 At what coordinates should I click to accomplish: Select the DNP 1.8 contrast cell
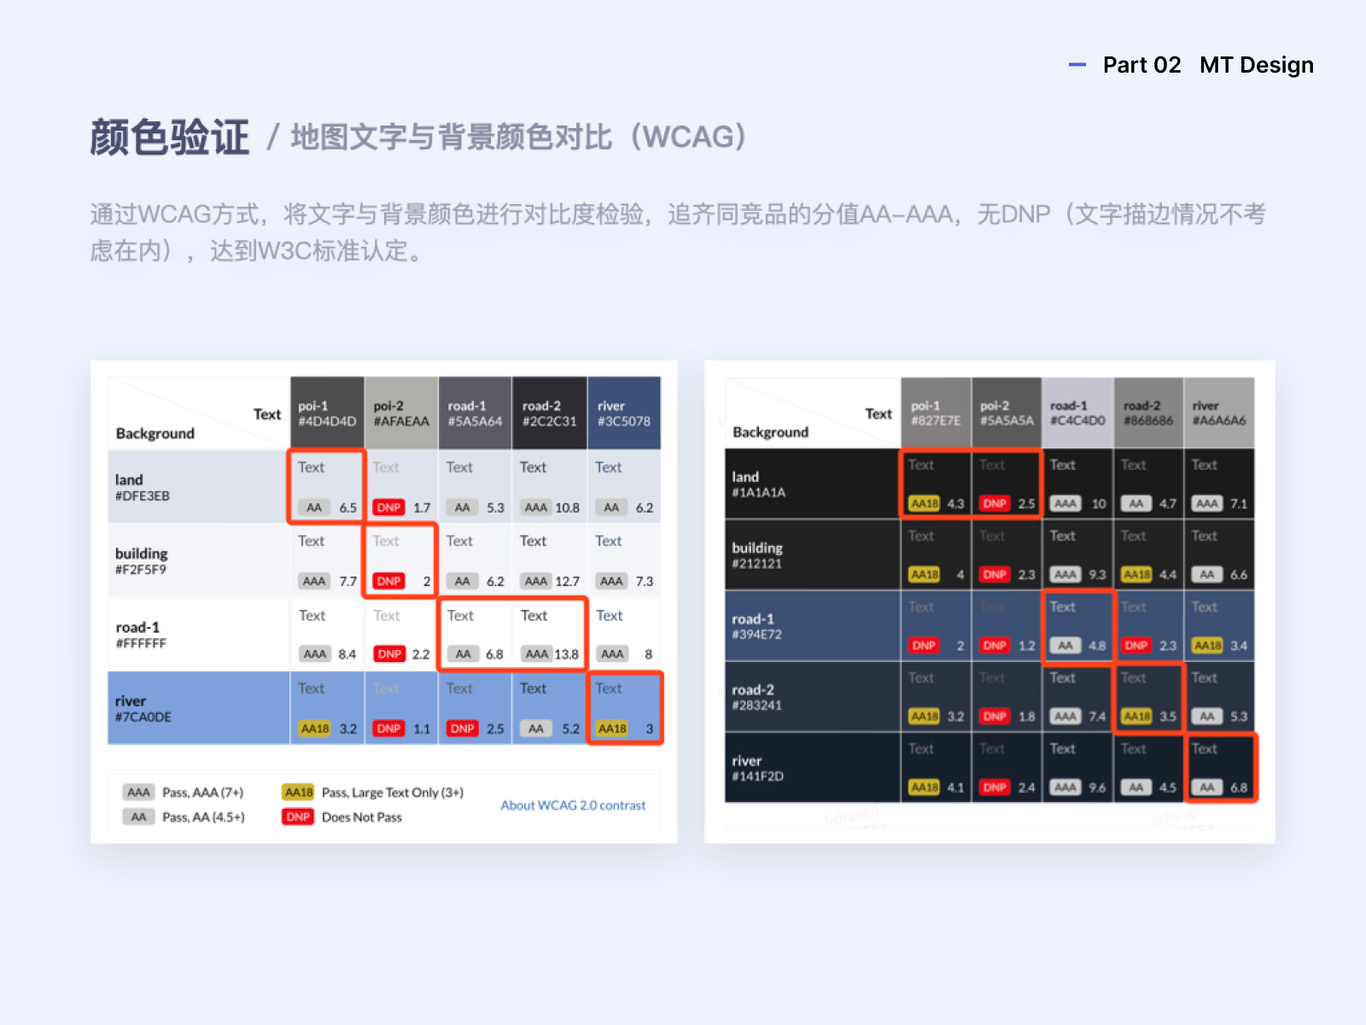pos(1007,697)
